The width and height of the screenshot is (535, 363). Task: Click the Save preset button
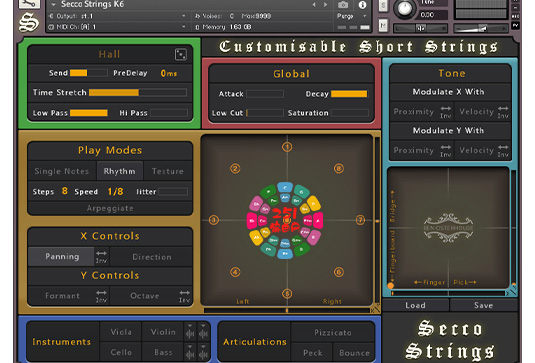(x=483, y=305)
